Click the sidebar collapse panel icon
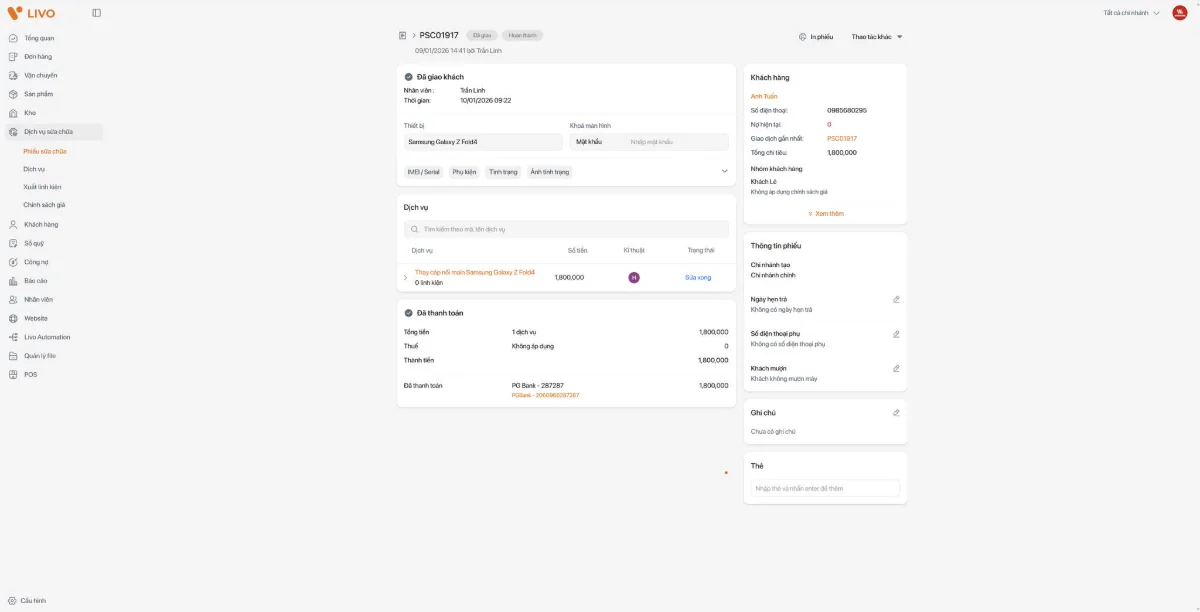This screenshot has height=612, width=1200. (96, 13)
